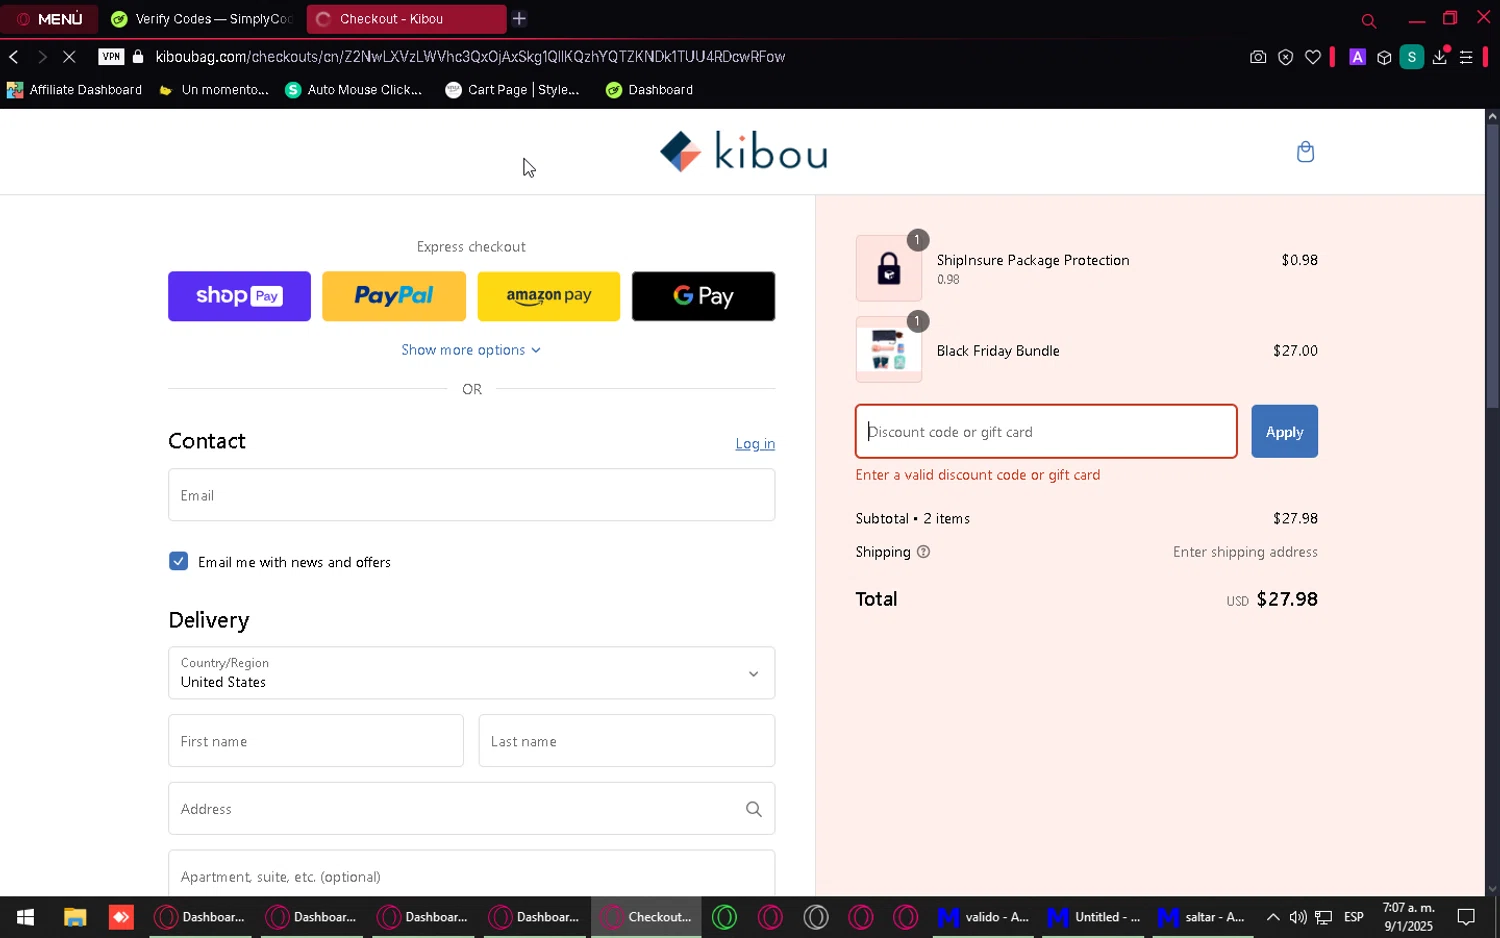Click the tab search magnifier icon
Image resolution: width=1500 pixels, height=938 pixels.
(x=1369, y=20)
